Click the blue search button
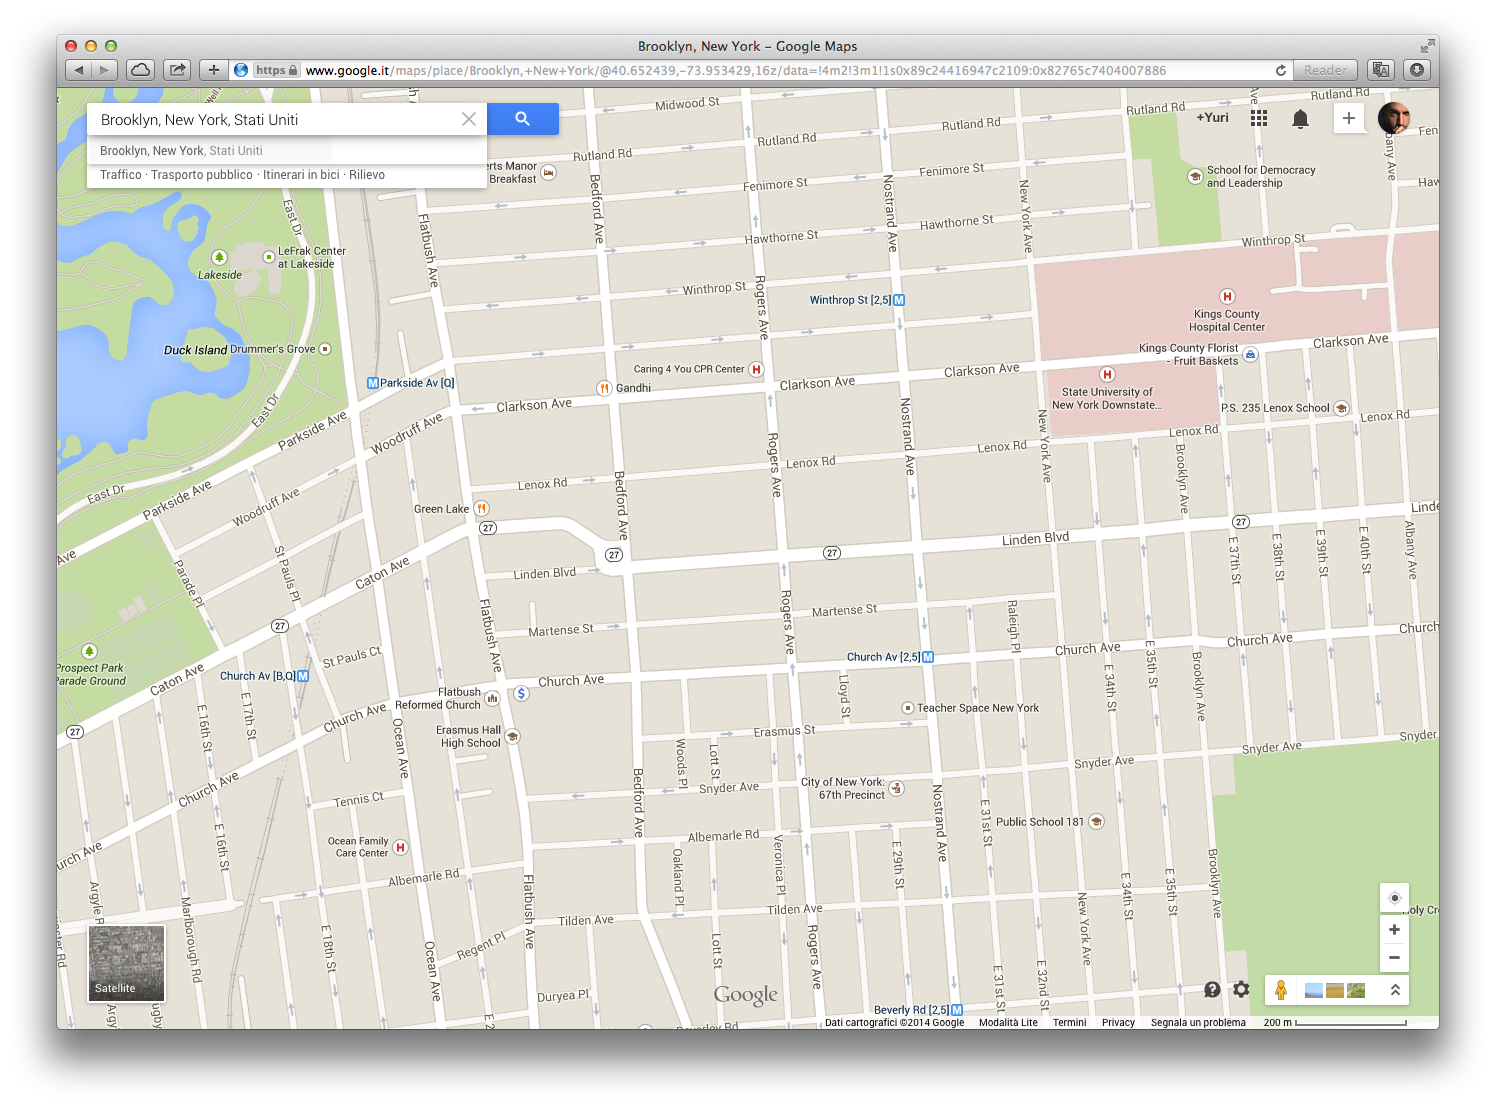Viewport: 1496px width, 1108px height. coord(522,119)
